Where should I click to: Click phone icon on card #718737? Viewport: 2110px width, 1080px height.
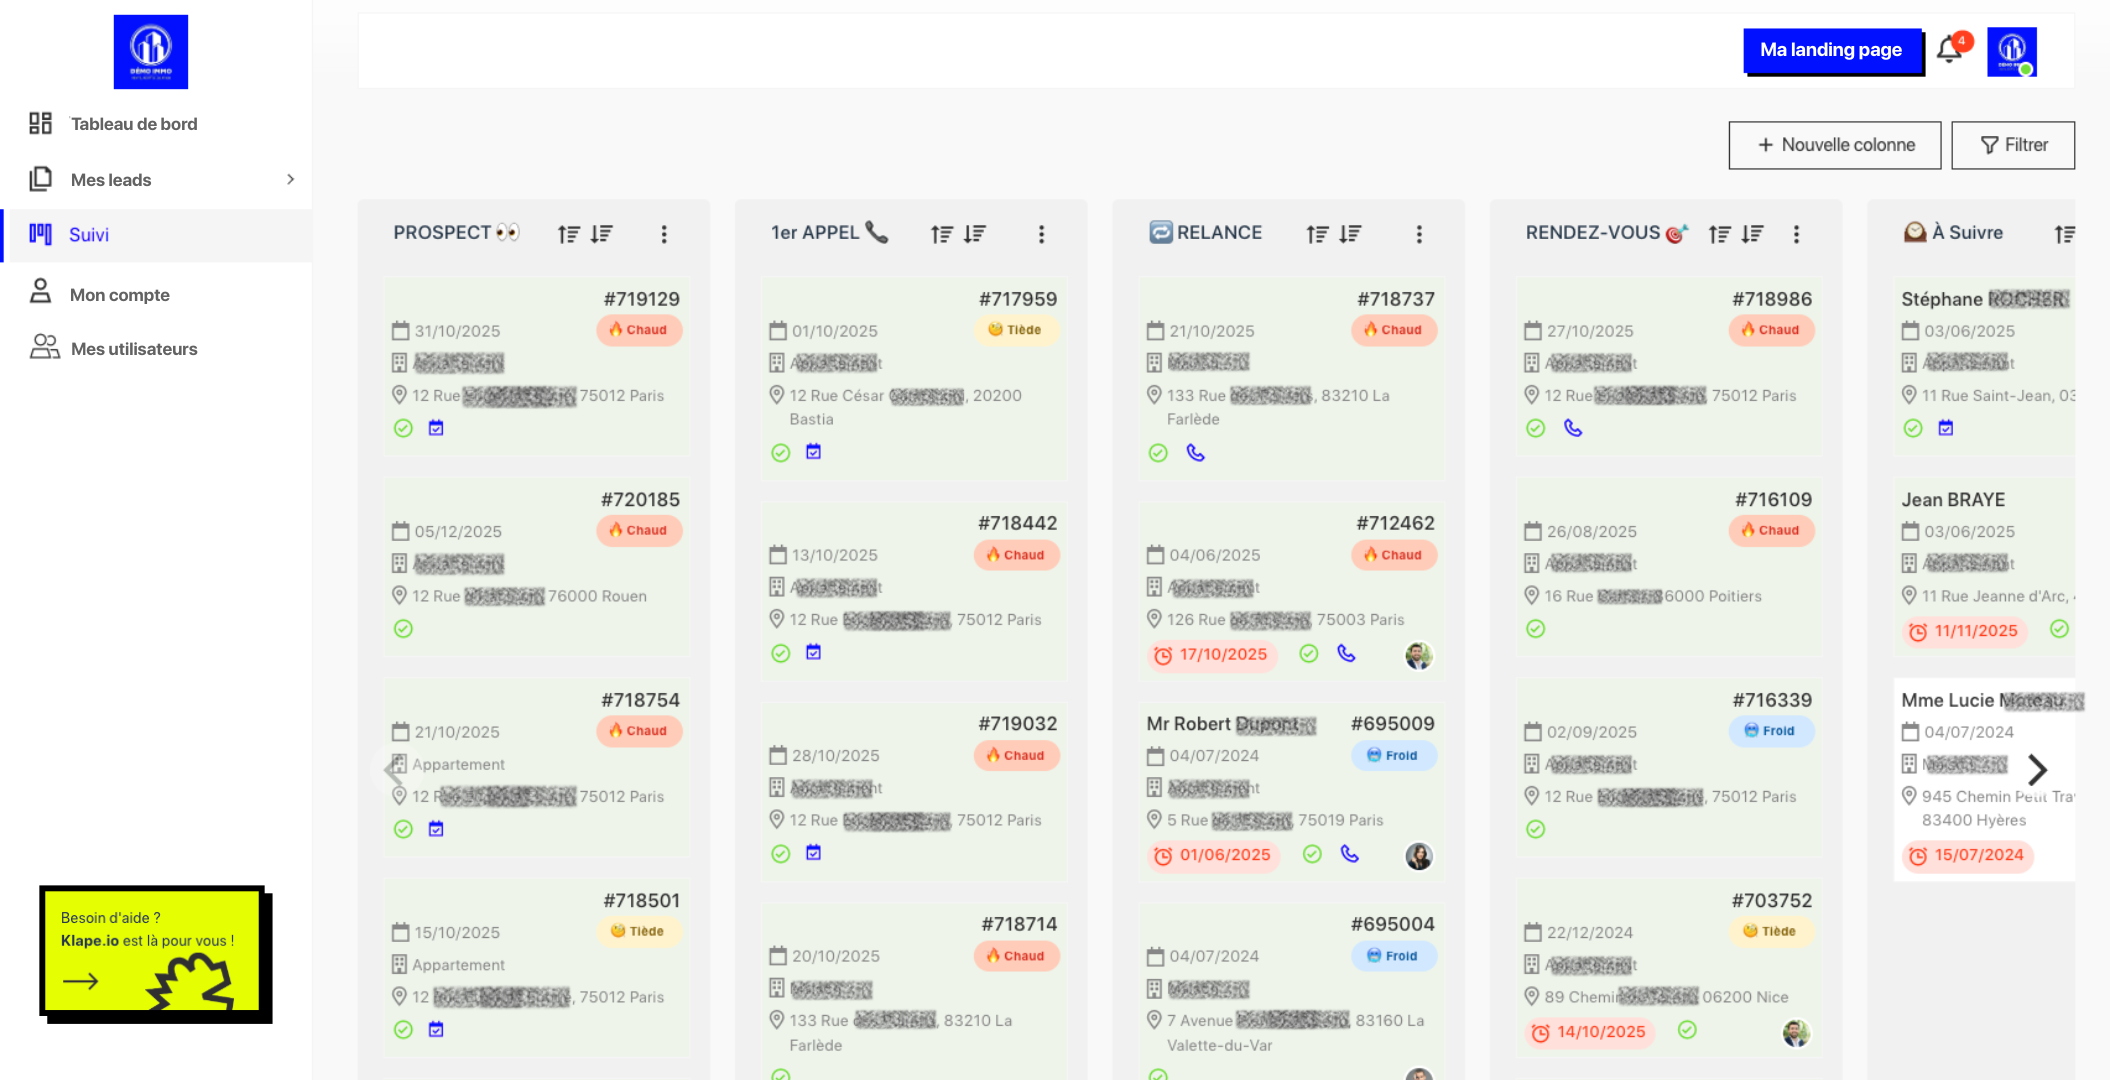(x=1195, y=453)
